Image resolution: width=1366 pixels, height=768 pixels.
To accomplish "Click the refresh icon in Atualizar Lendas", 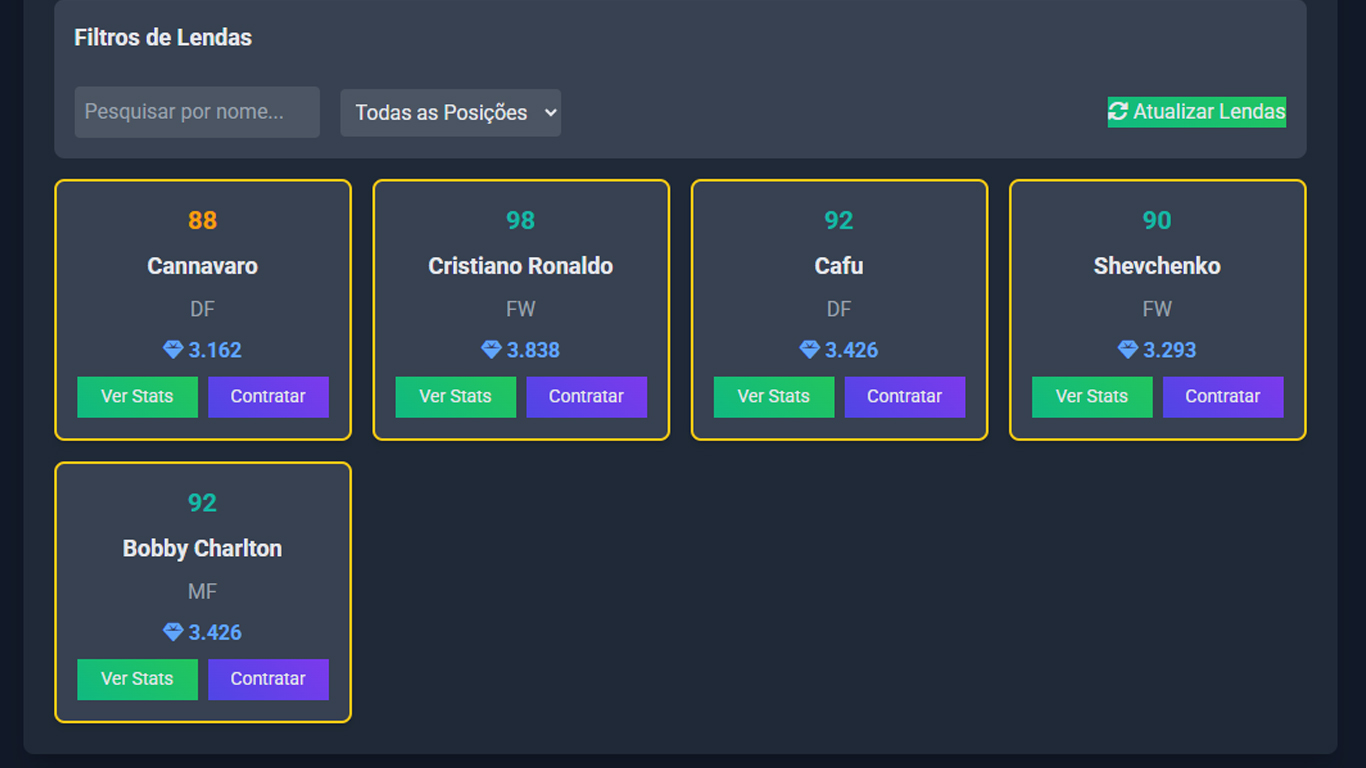I will [x=1118, y=112].
